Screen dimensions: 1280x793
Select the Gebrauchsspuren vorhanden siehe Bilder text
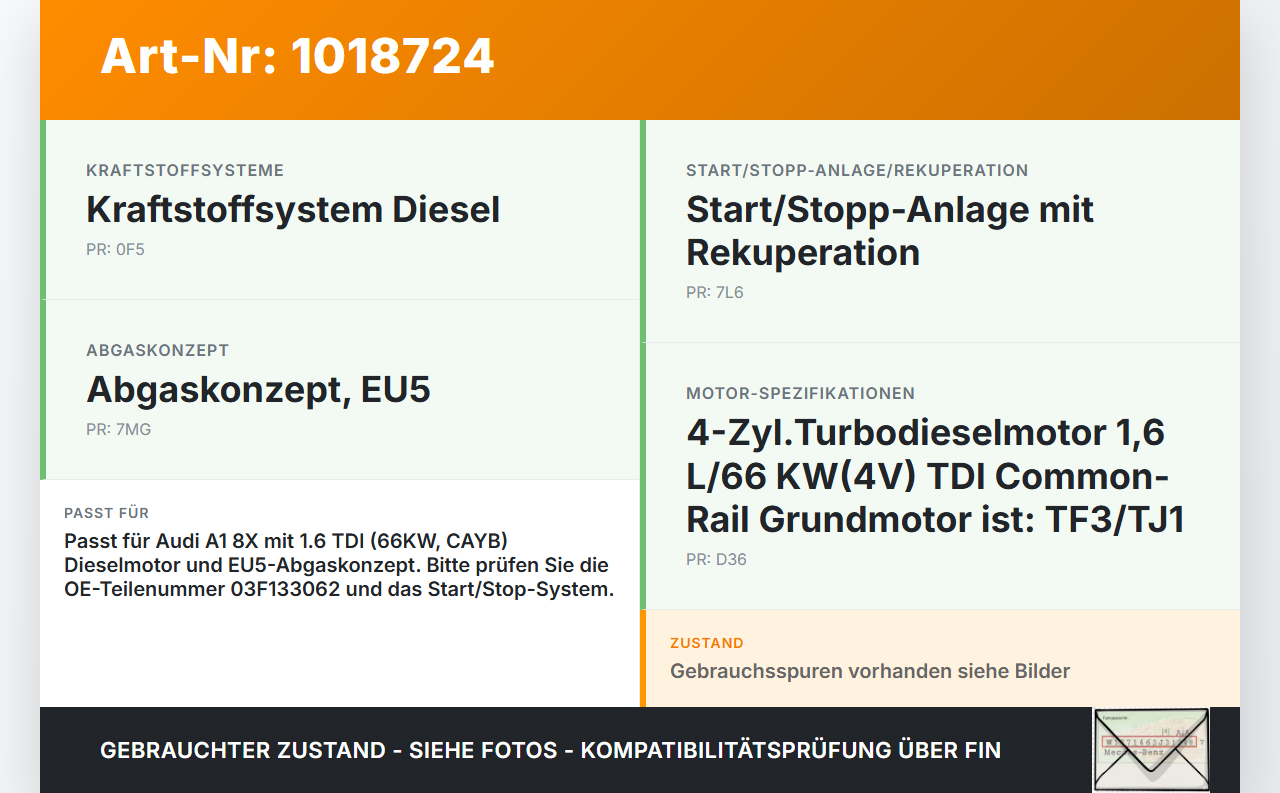tap(870, 671)
